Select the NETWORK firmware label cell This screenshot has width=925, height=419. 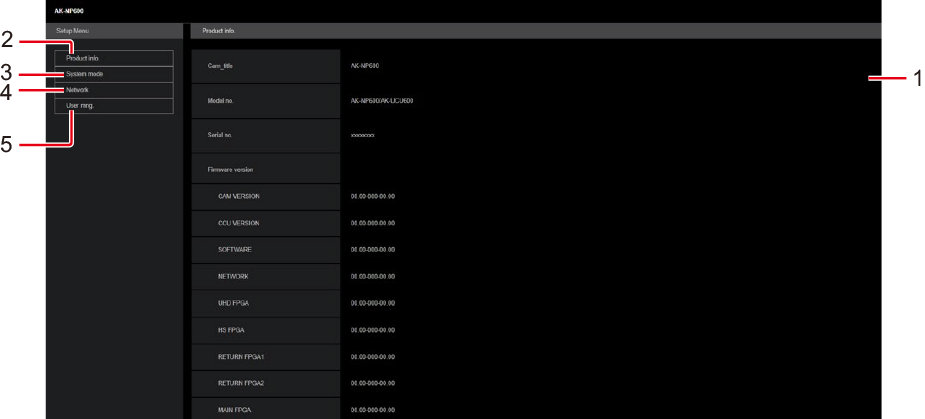click(x=266, y=276)
